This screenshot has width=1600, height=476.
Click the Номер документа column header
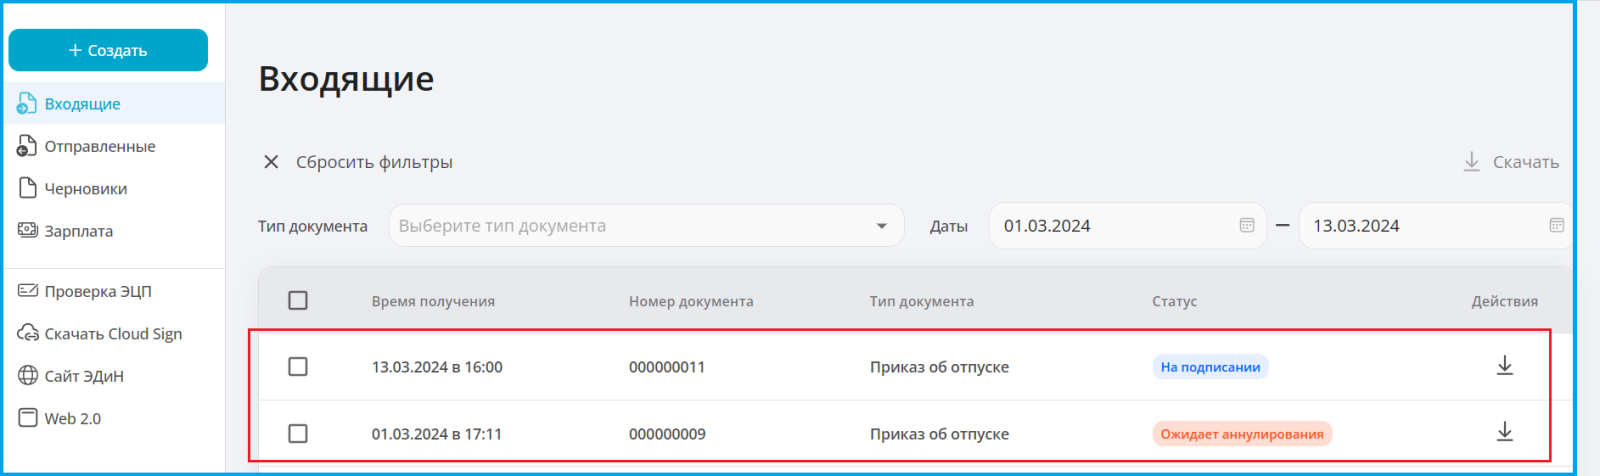coord(691,301)
